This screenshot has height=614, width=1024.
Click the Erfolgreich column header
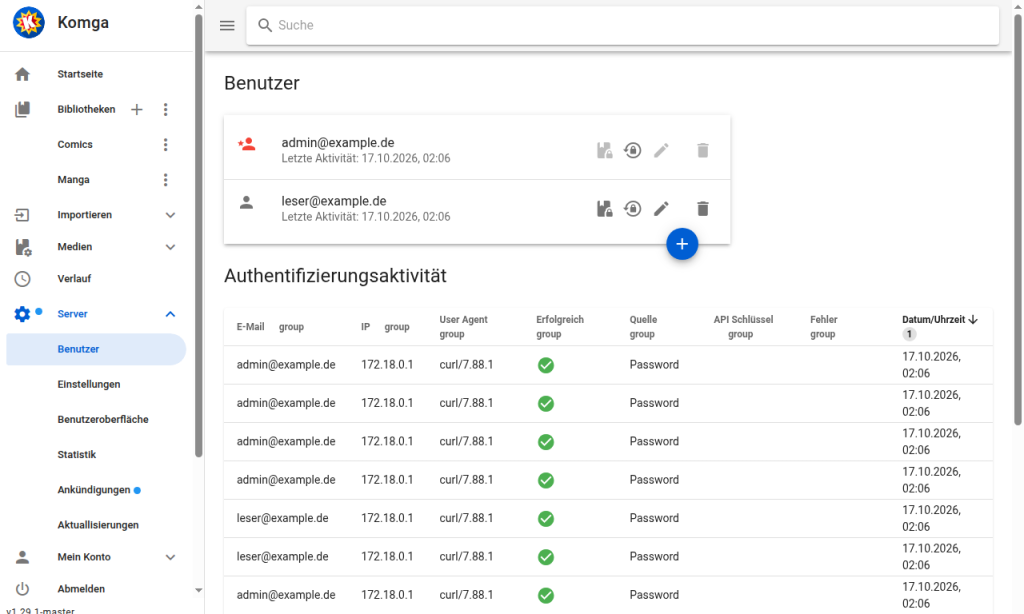tap(560, 320)
